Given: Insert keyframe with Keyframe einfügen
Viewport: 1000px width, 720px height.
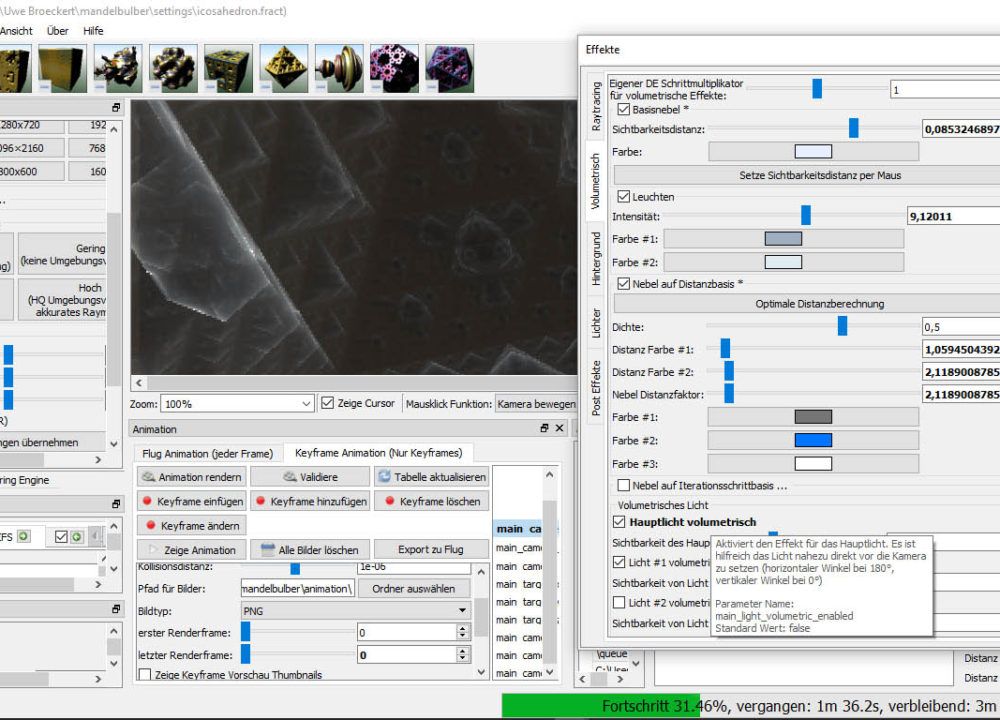Looking at the screenshot, I should 191,501.
